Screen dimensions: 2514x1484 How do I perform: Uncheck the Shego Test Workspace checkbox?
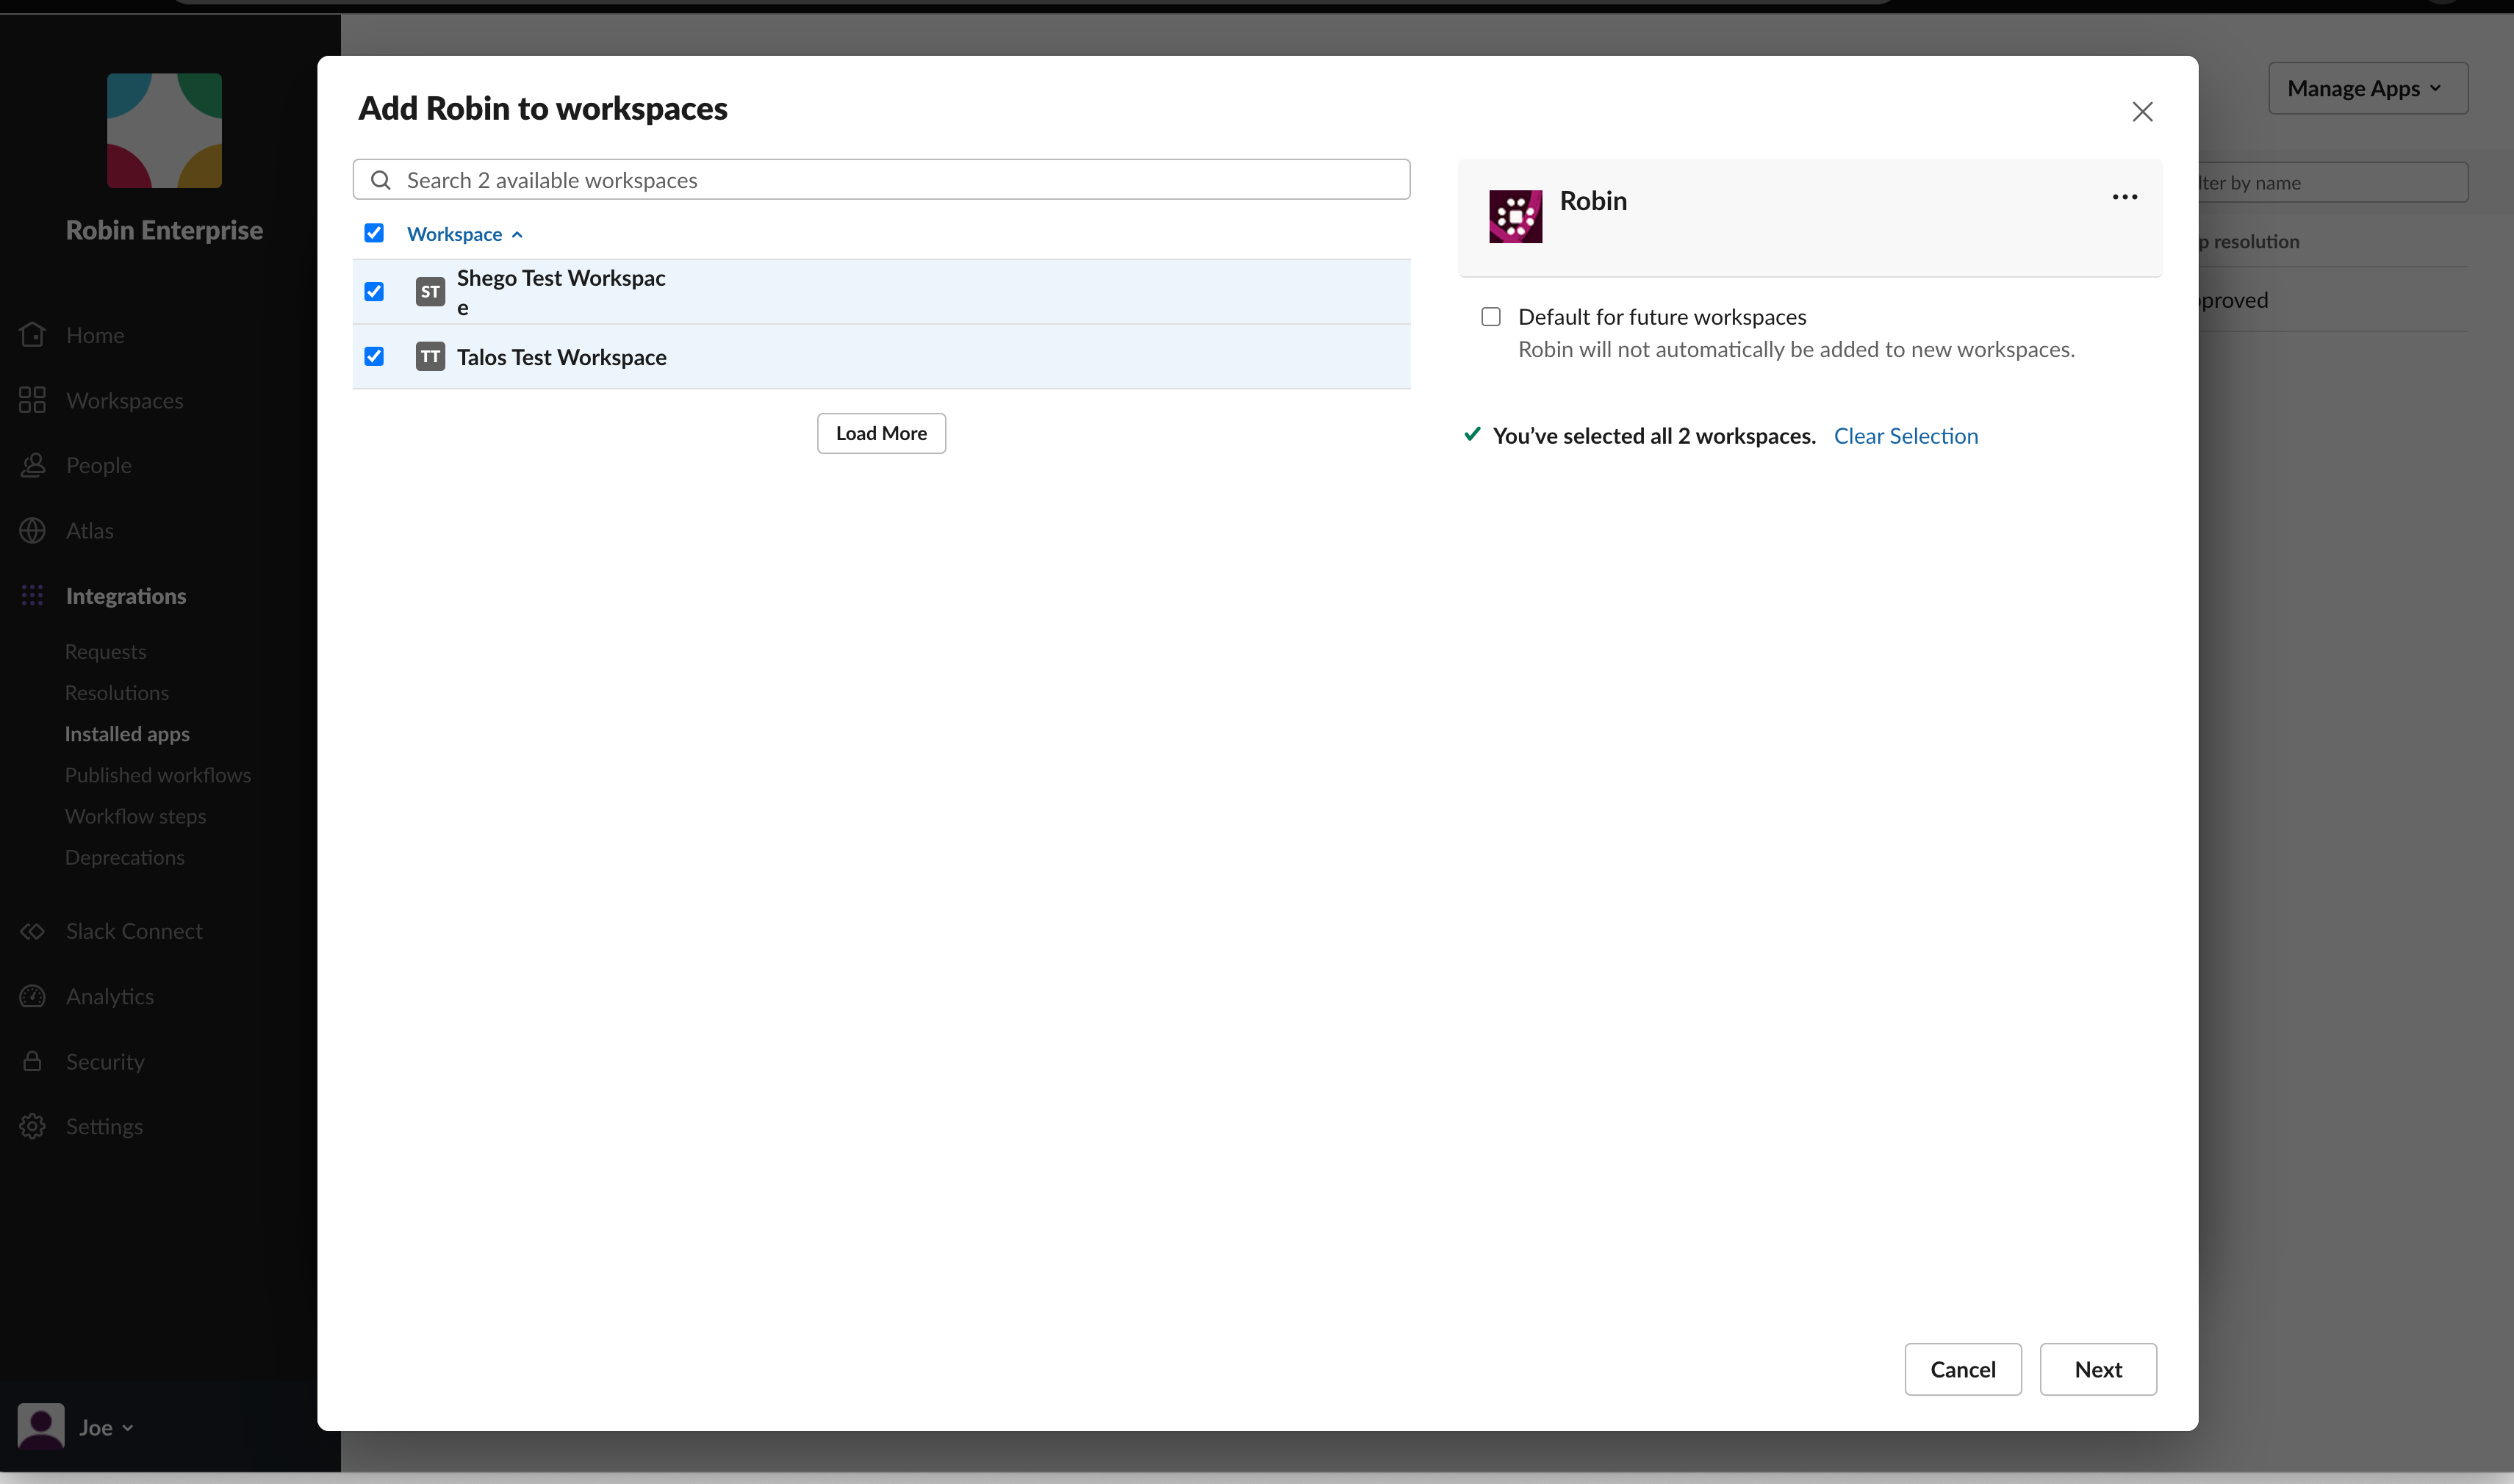[374, 291]
